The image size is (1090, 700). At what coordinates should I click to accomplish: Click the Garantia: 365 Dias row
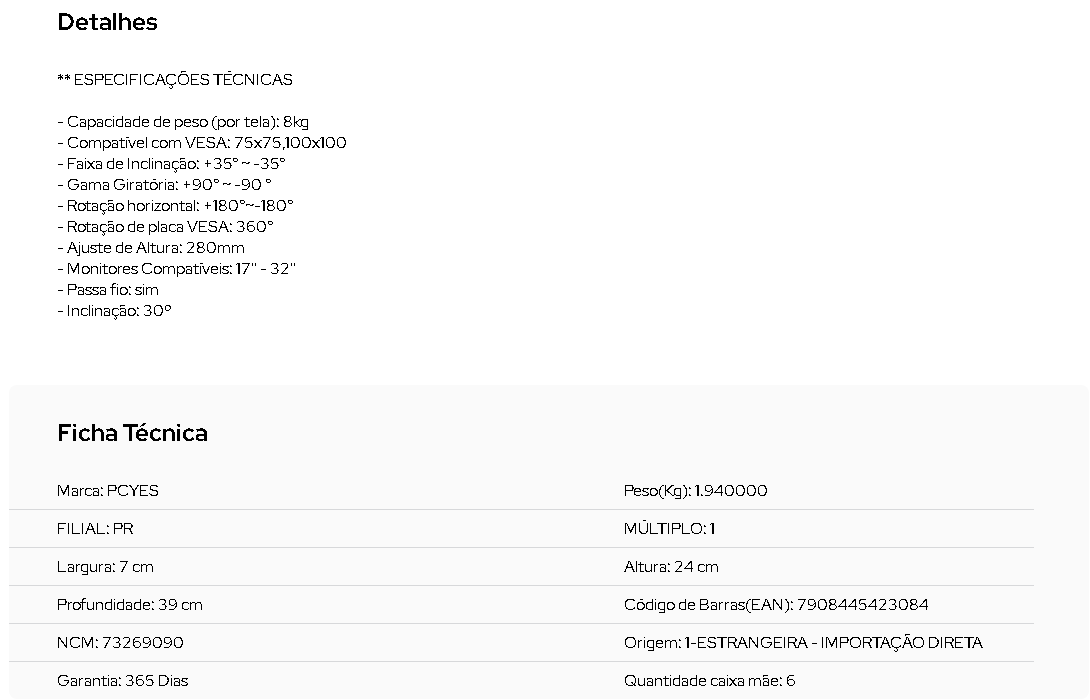(122, 681)
